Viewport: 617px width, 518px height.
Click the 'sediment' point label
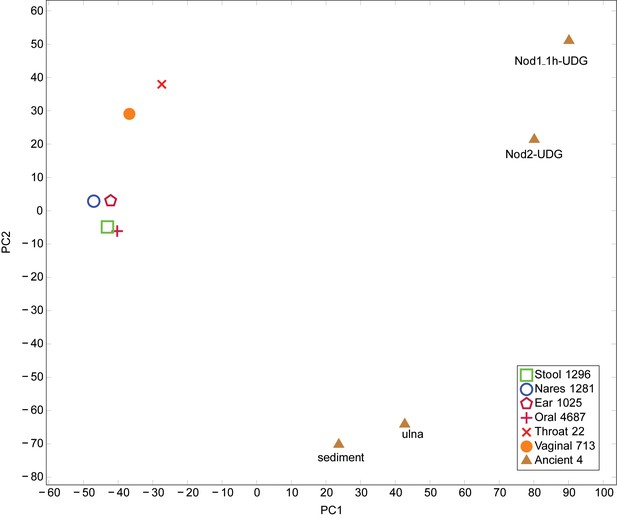pos(341,457)
